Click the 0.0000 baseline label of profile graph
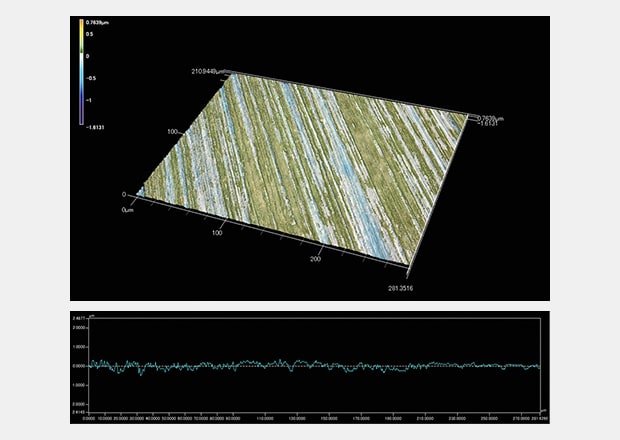 [78, 366]
